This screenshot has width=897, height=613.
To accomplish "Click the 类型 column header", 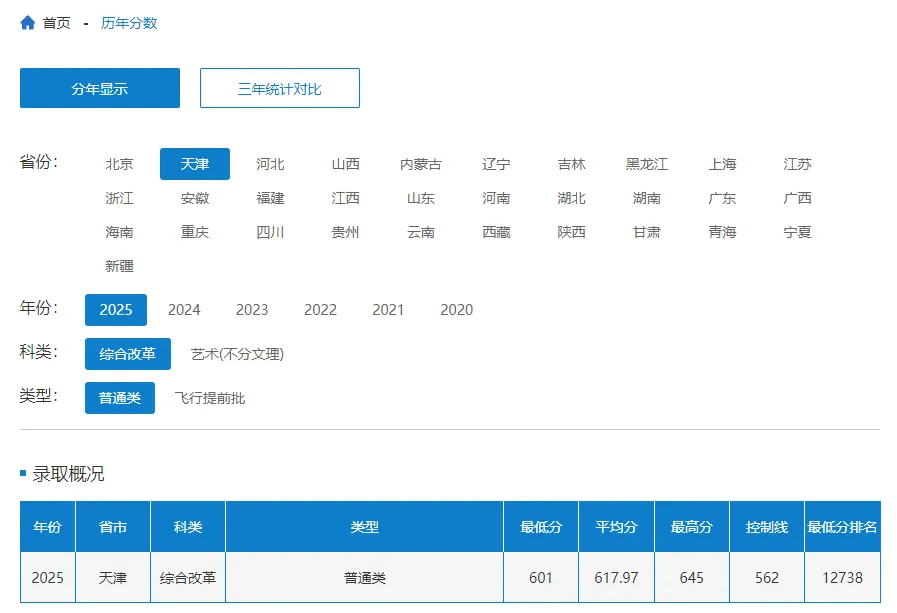I will [364, 527].
